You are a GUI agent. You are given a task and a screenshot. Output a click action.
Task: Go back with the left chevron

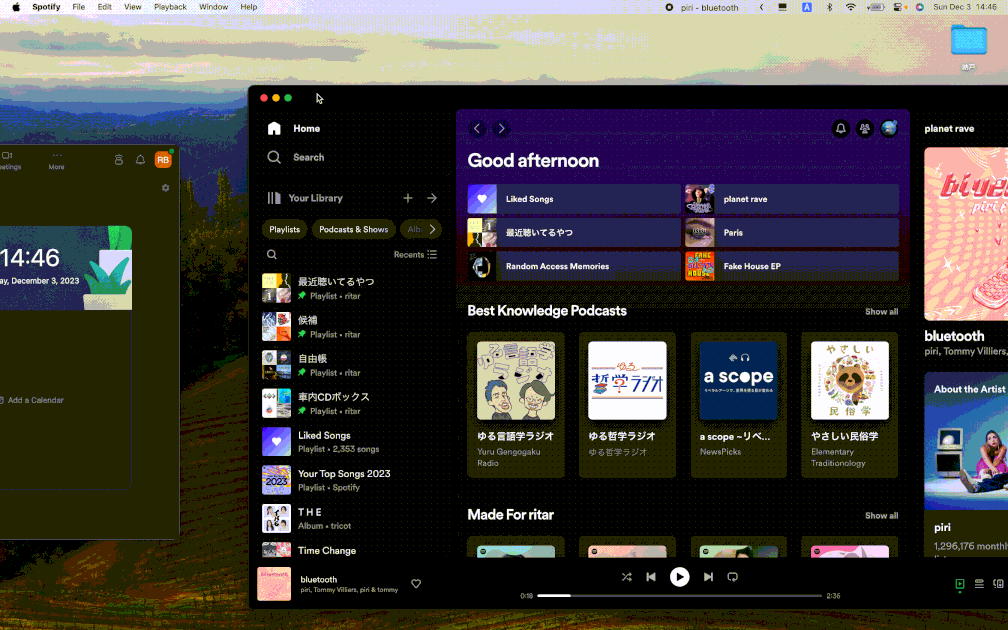pos(477,129)
